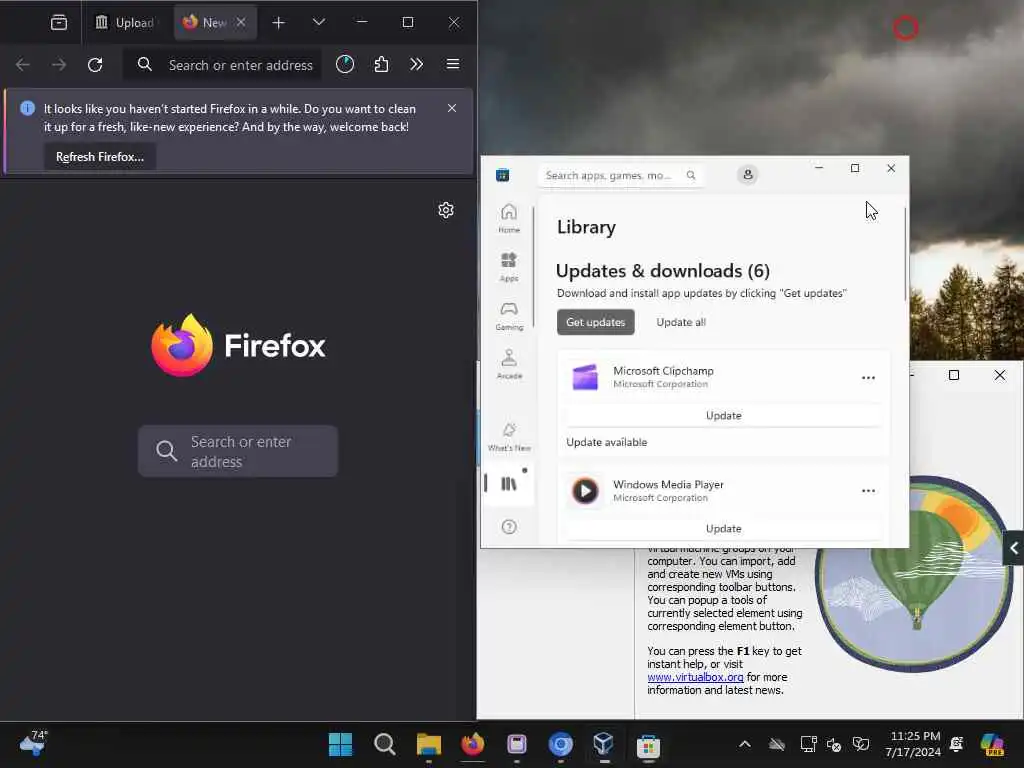This screenshot has width=1024, height=768.
Task: Open the Store account profile icon
Action: (748, 174)
